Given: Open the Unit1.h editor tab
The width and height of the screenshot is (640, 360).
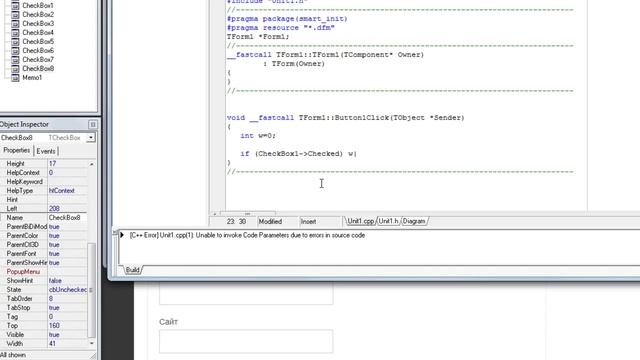Looking at the screenshot, I should (x=388, y=221).
